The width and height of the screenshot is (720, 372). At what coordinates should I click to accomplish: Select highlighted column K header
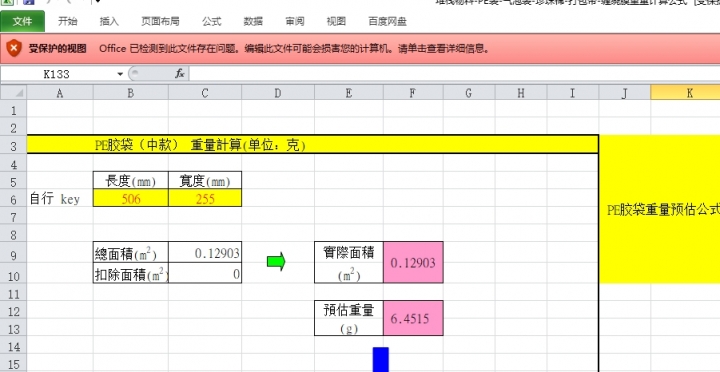(685, 93)
